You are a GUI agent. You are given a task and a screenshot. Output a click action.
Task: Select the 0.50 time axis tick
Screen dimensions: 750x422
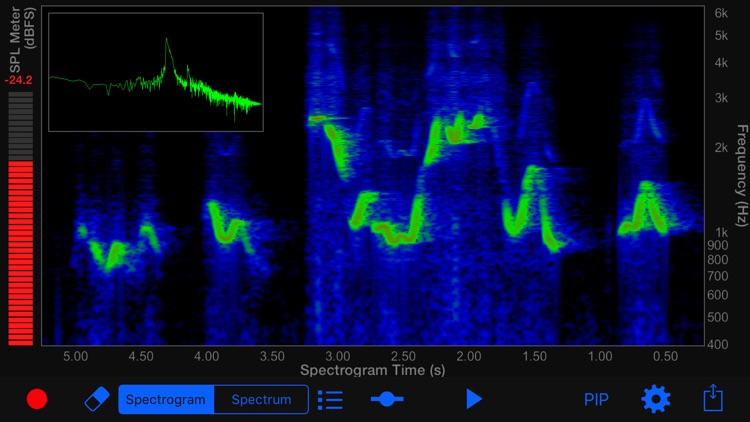point(665,356)
